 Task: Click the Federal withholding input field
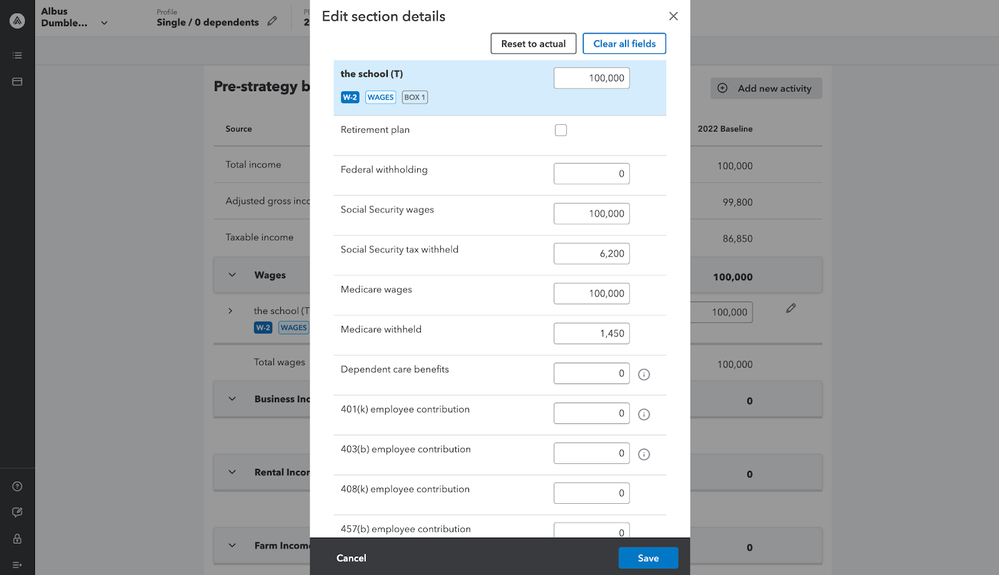pyautogui.click(x=592, y=174)
